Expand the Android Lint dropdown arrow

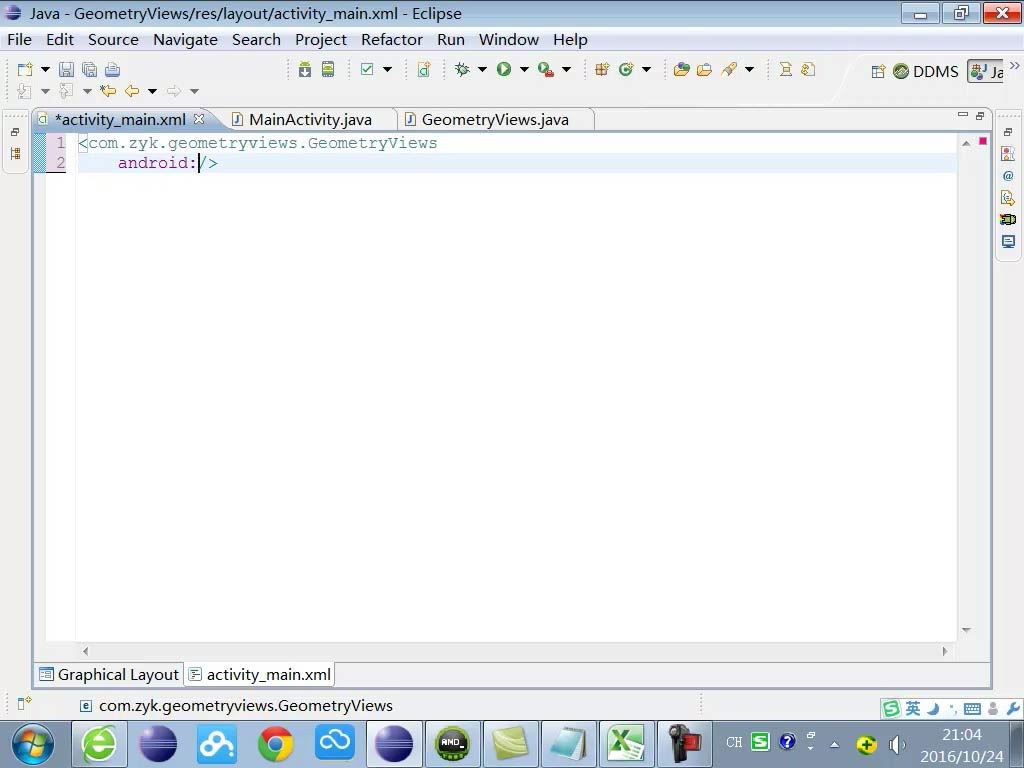coord(387,69)
